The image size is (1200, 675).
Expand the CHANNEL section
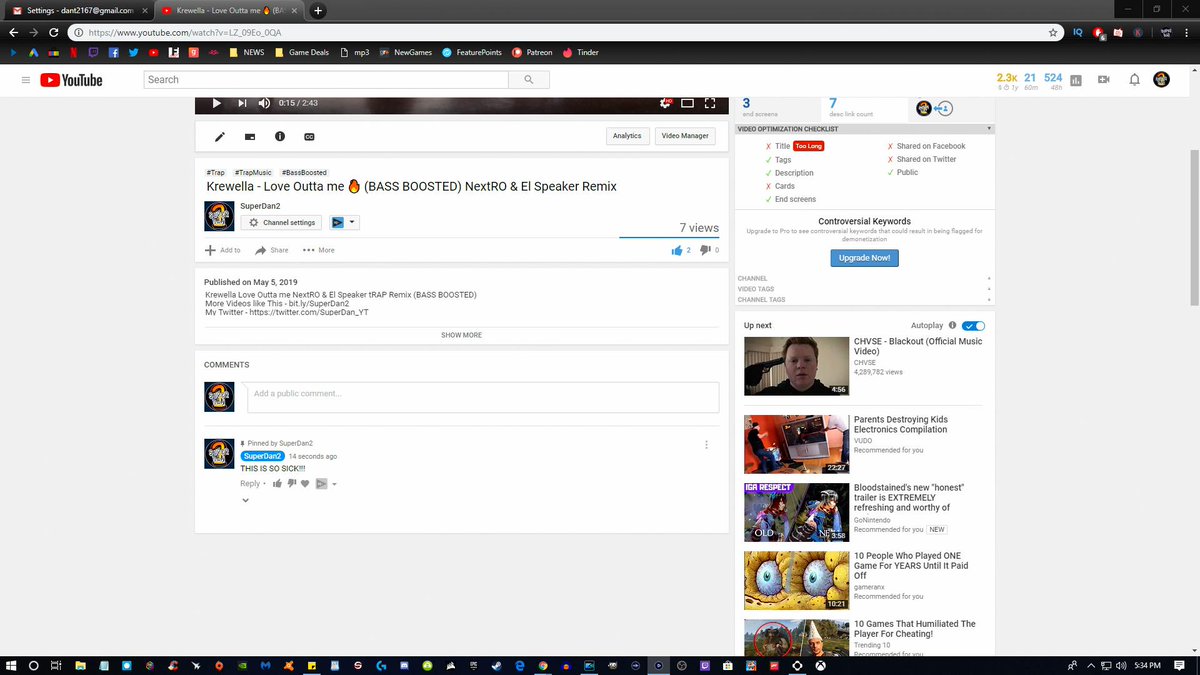[x=865, y=278]
